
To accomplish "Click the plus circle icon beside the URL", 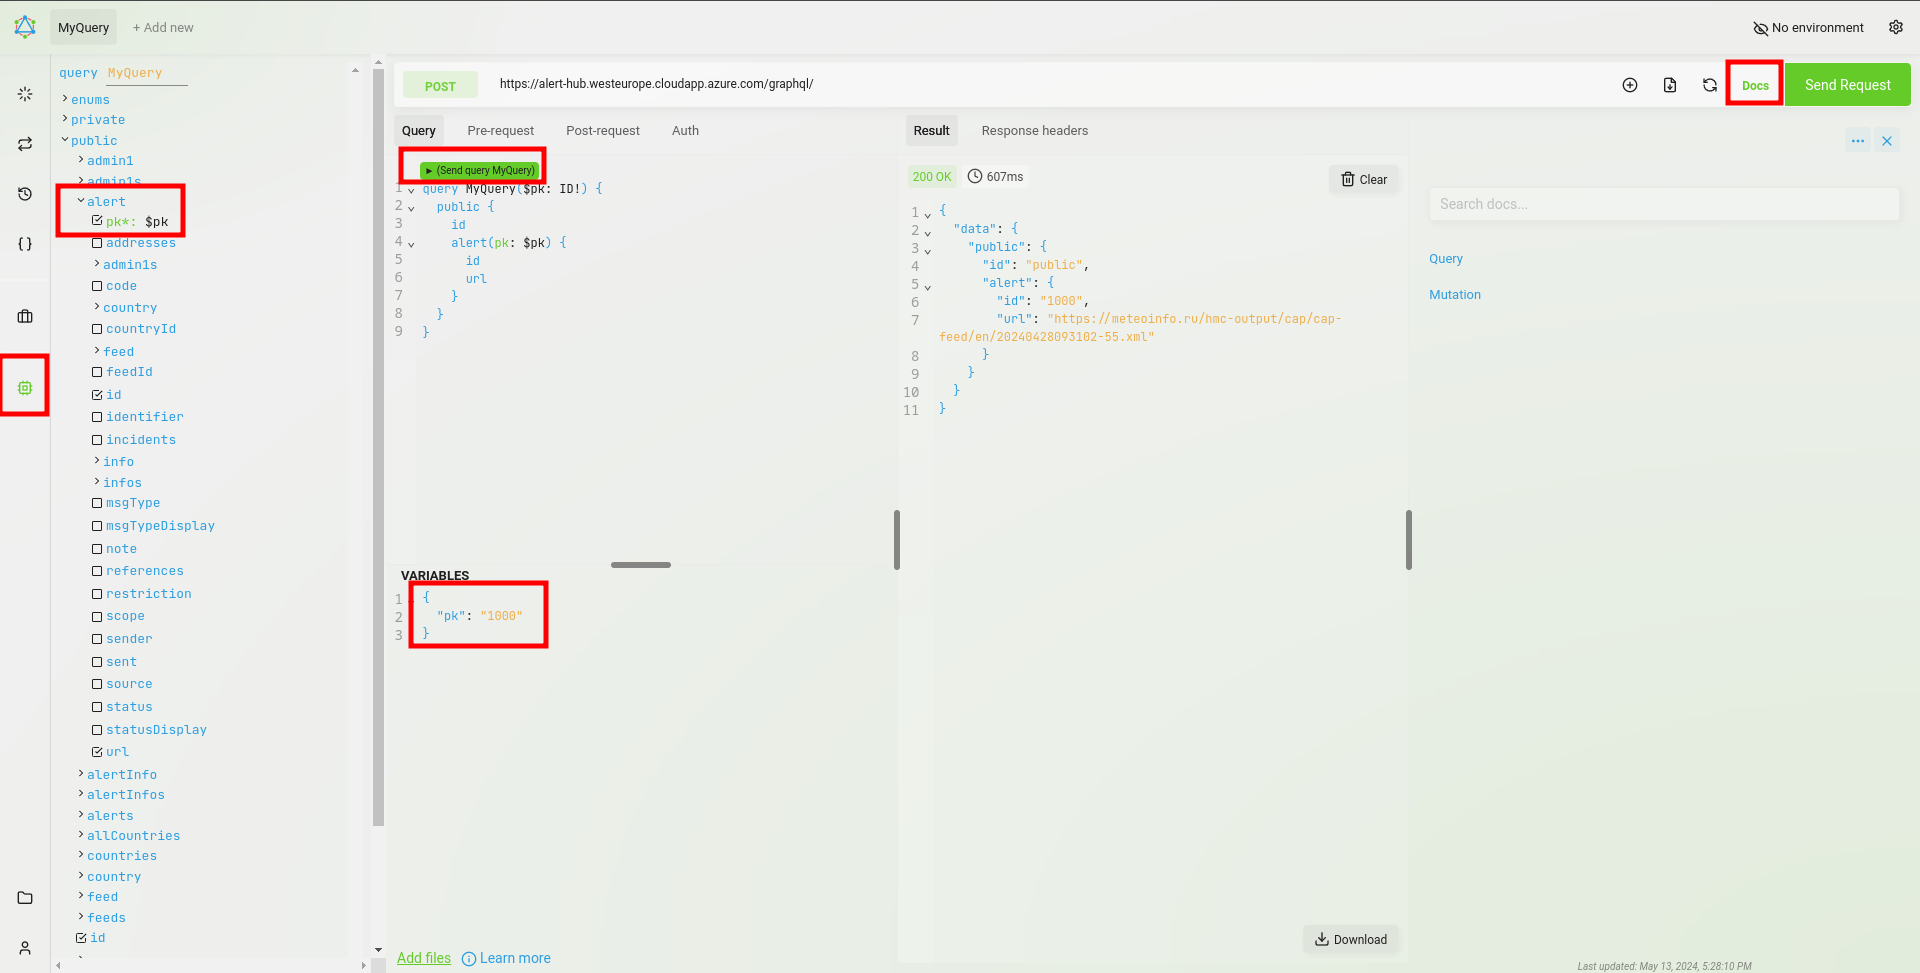I will pyautogui.click(x=1629, y=85).
